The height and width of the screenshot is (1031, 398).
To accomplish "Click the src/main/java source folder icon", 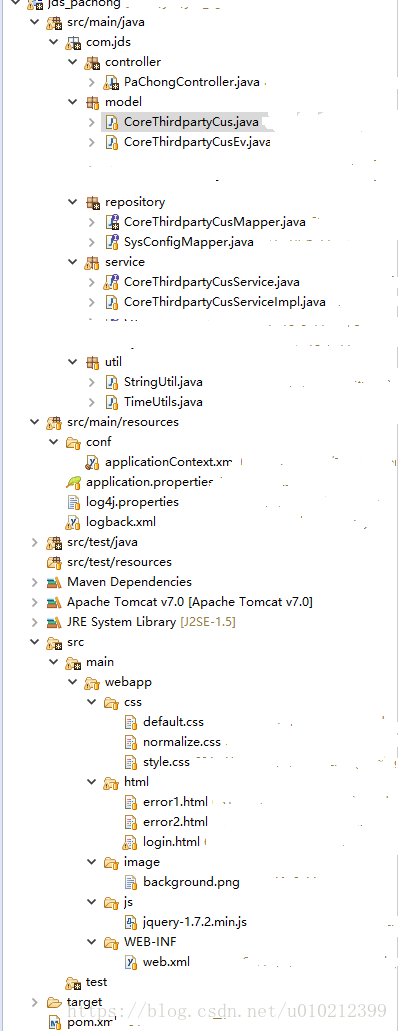I will coord(53,22).
